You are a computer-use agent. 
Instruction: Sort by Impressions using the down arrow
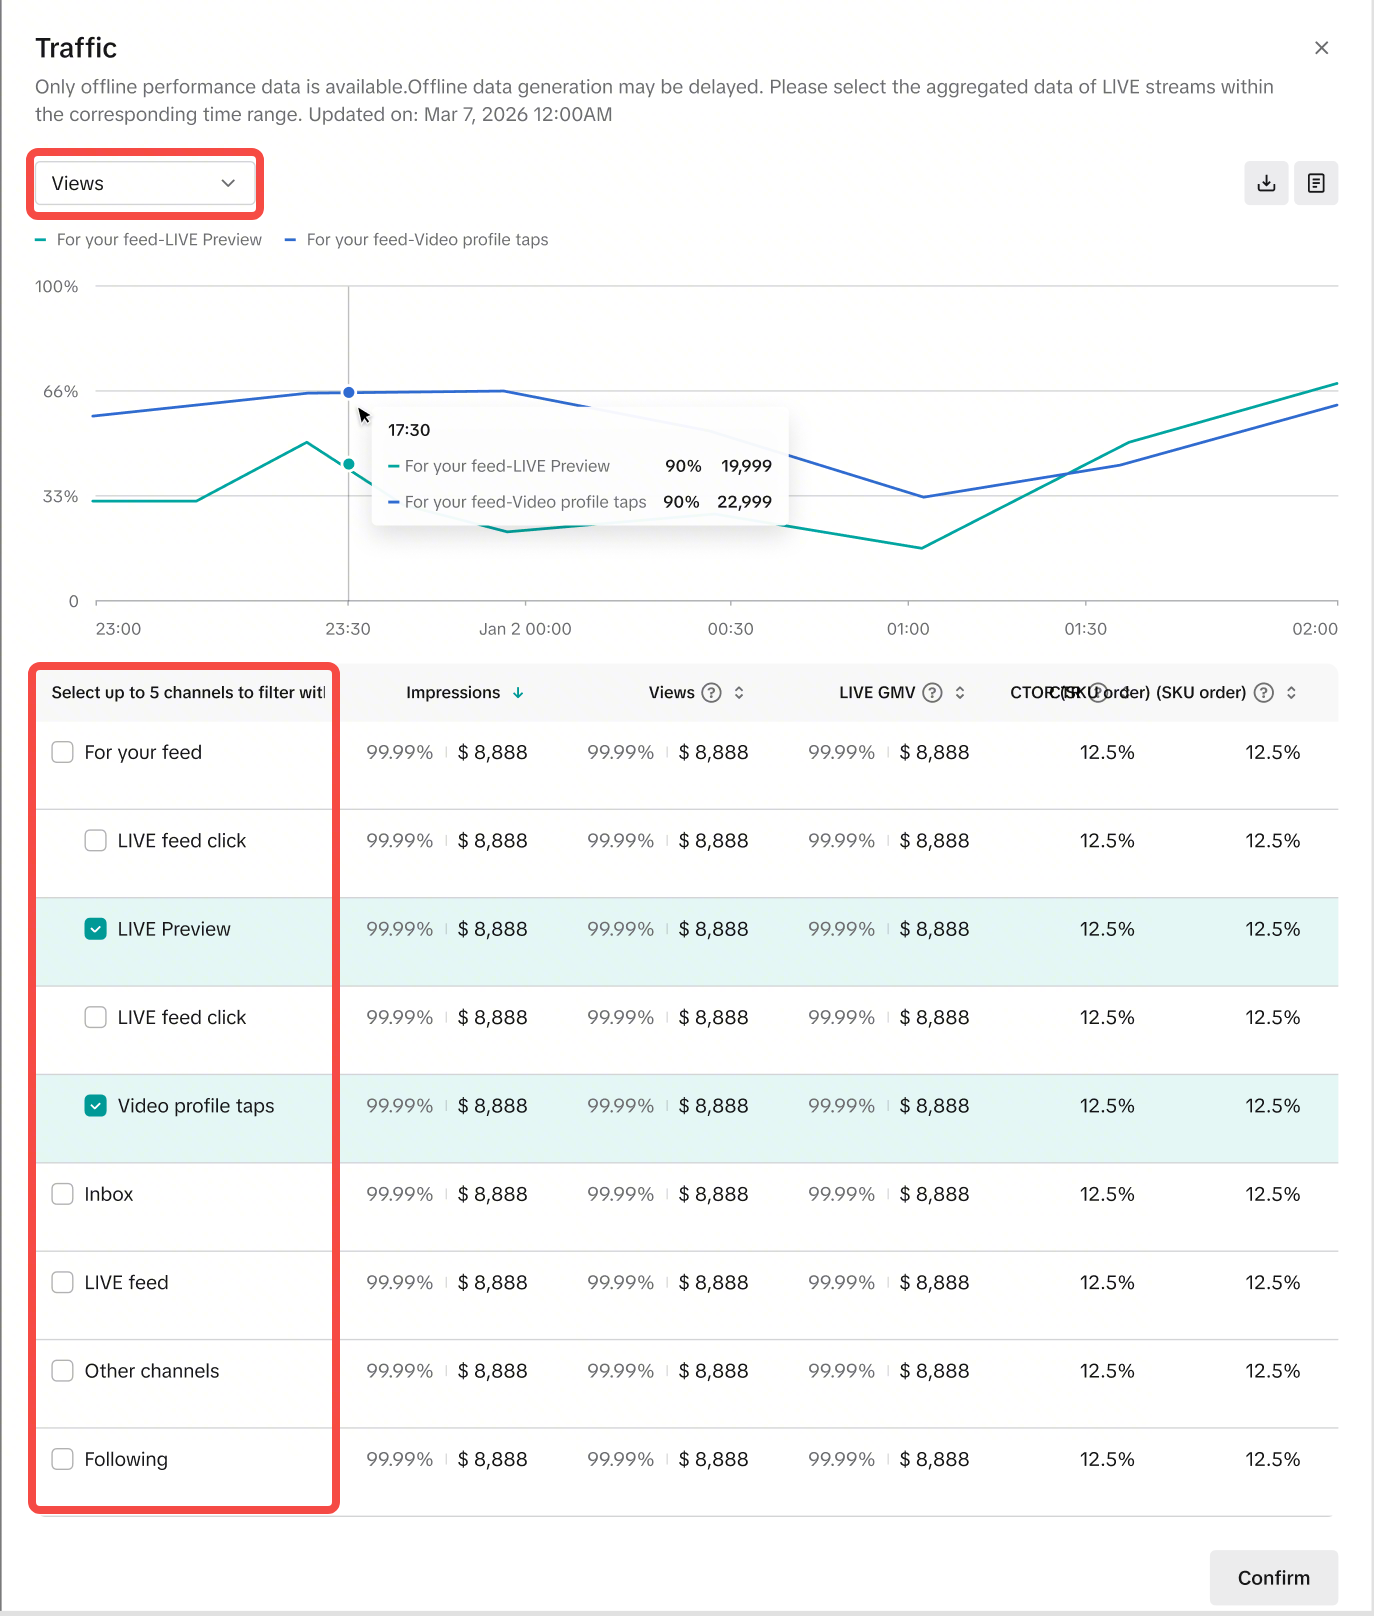click(518, 693)
